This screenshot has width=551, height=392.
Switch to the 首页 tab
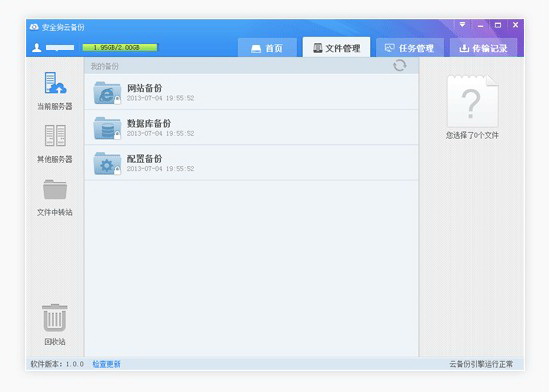267,48
